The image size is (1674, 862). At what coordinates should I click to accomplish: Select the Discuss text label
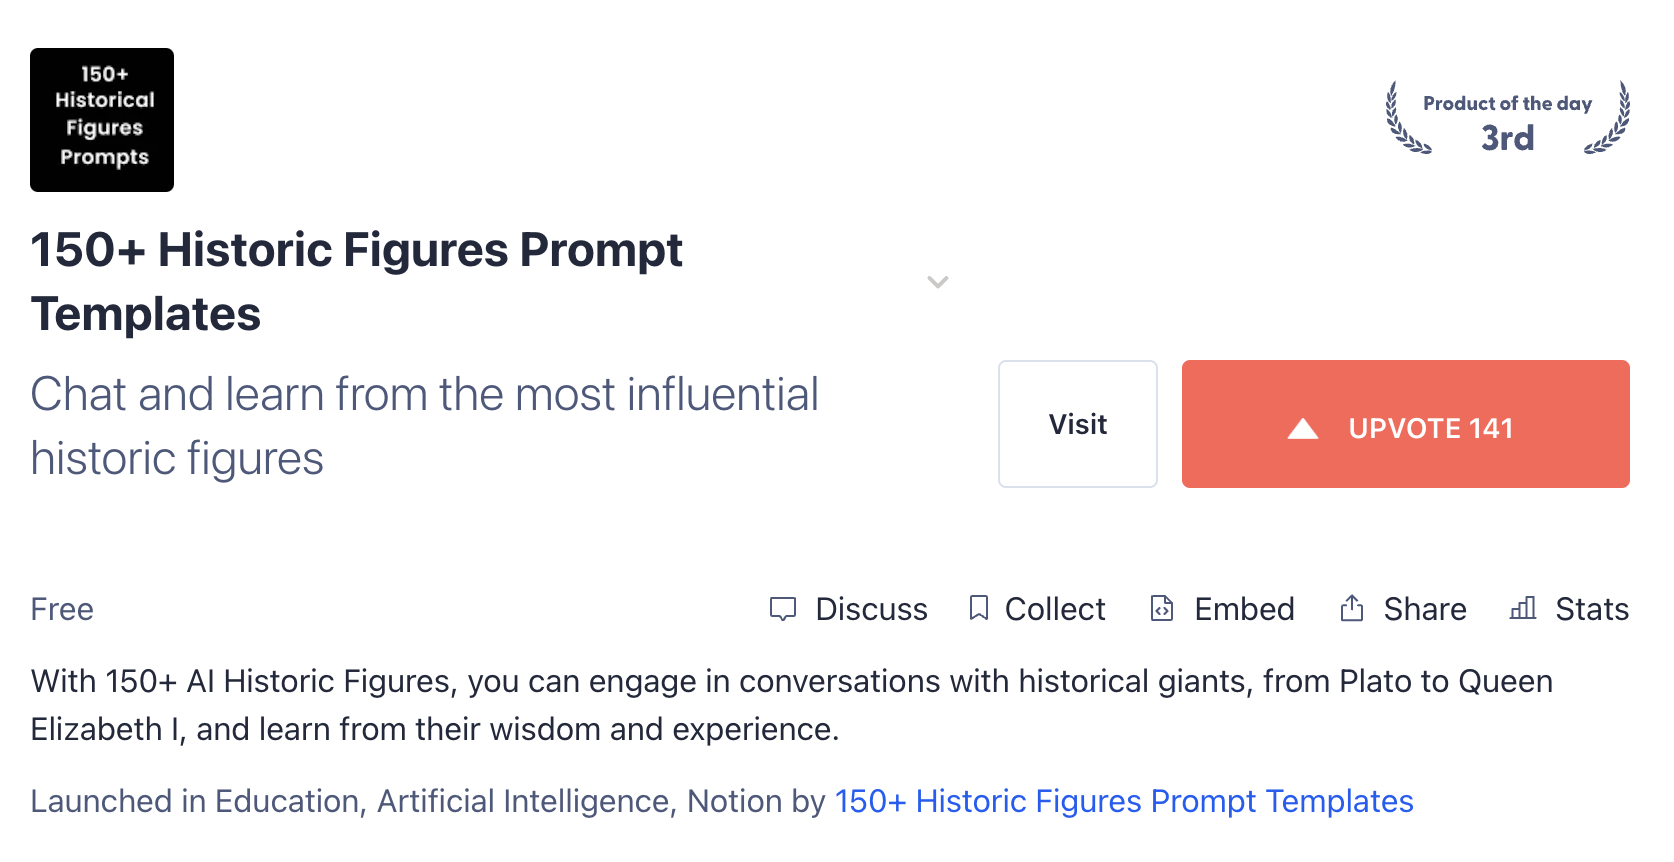click(x=871, y=609)
